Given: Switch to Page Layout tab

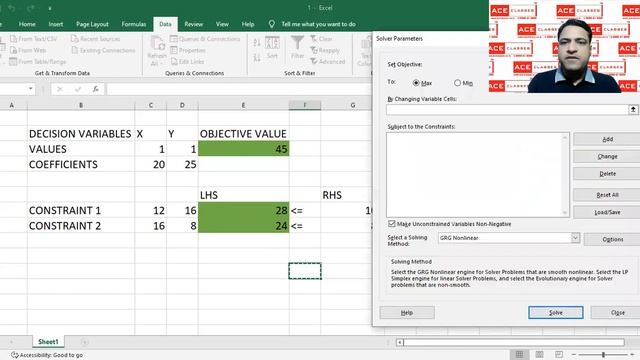Looking at the screenshot, I should 92,24.
